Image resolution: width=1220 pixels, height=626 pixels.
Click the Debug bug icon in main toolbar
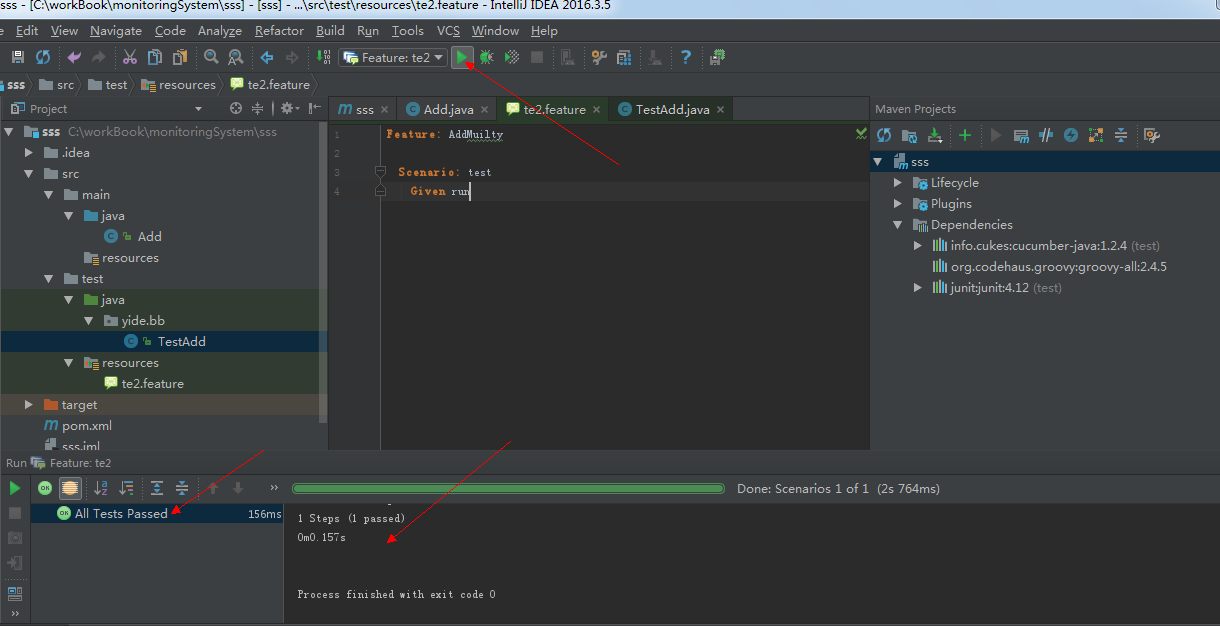pyautogui.click(x=486, y=58)
